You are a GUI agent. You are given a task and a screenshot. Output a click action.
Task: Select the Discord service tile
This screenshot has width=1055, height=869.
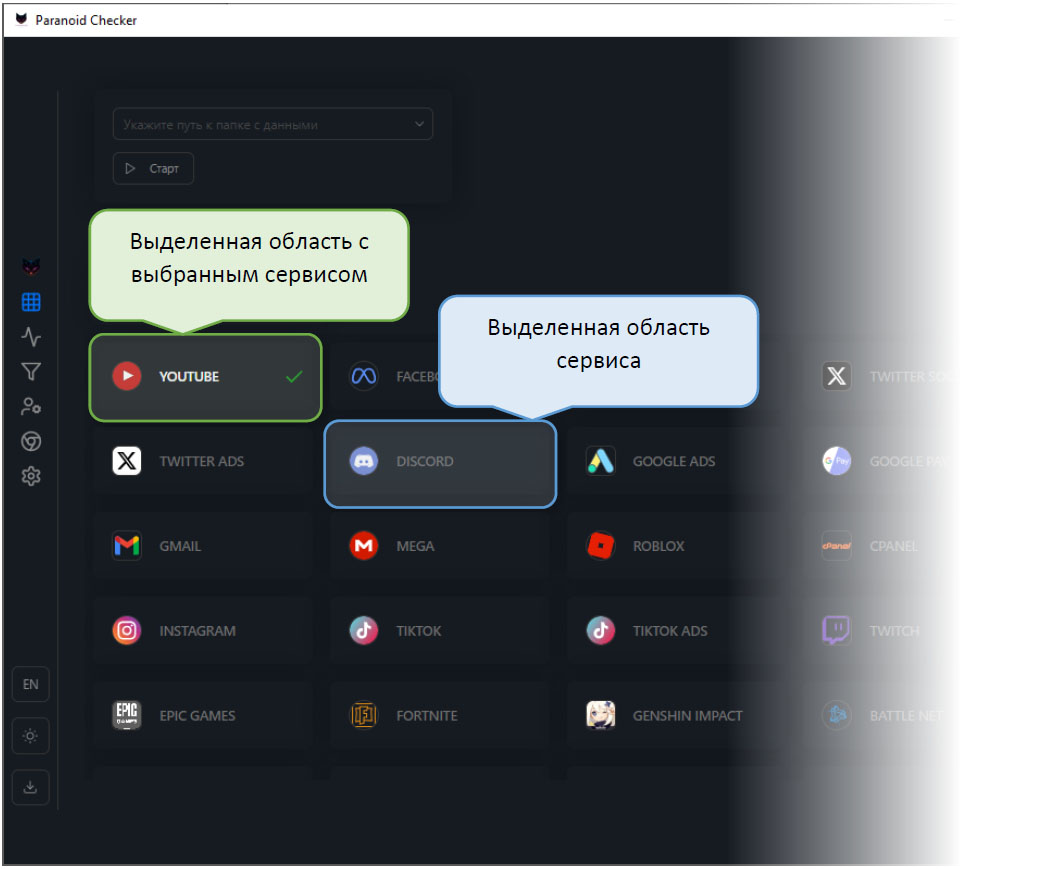[440, 462]
